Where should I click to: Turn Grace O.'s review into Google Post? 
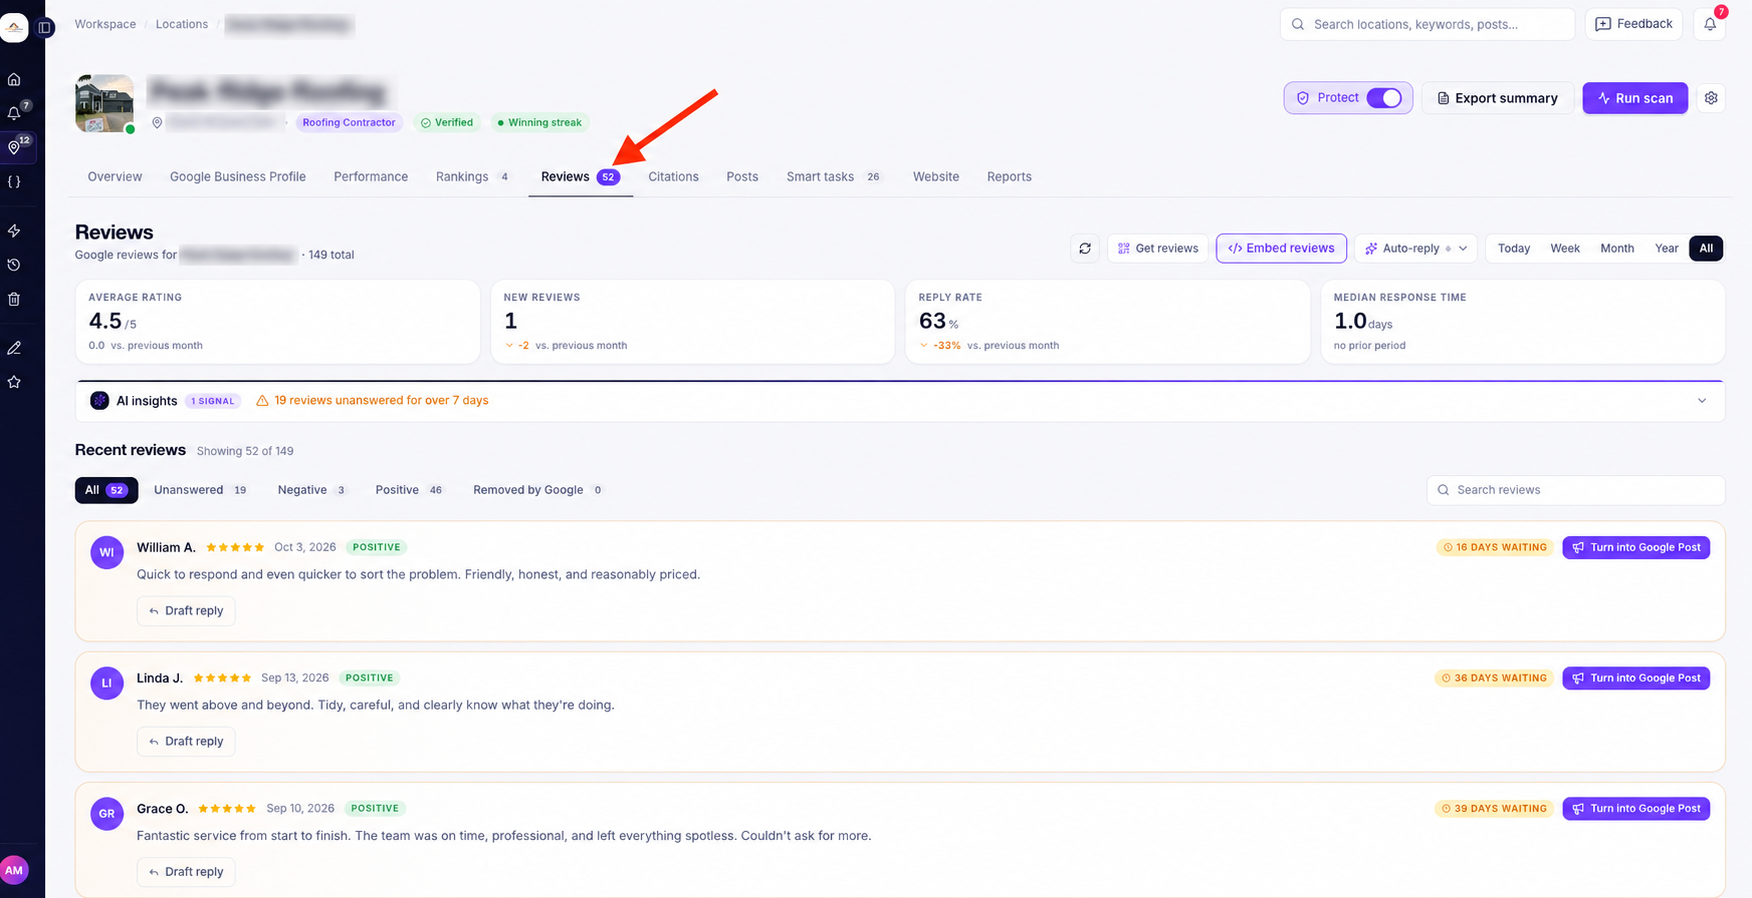click(1636, 808)
